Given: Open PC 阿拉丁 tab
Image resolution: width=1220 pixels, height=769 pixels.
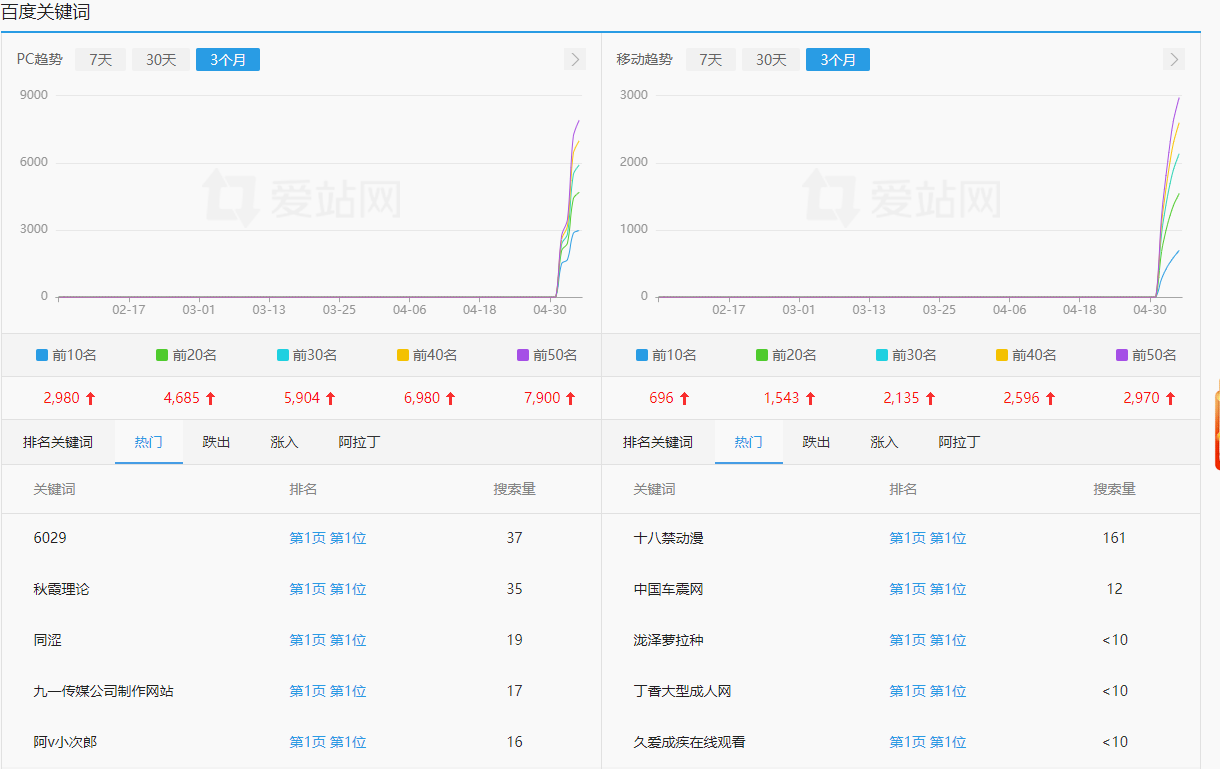Looking at the screenshot, I should tap(359, 442).
